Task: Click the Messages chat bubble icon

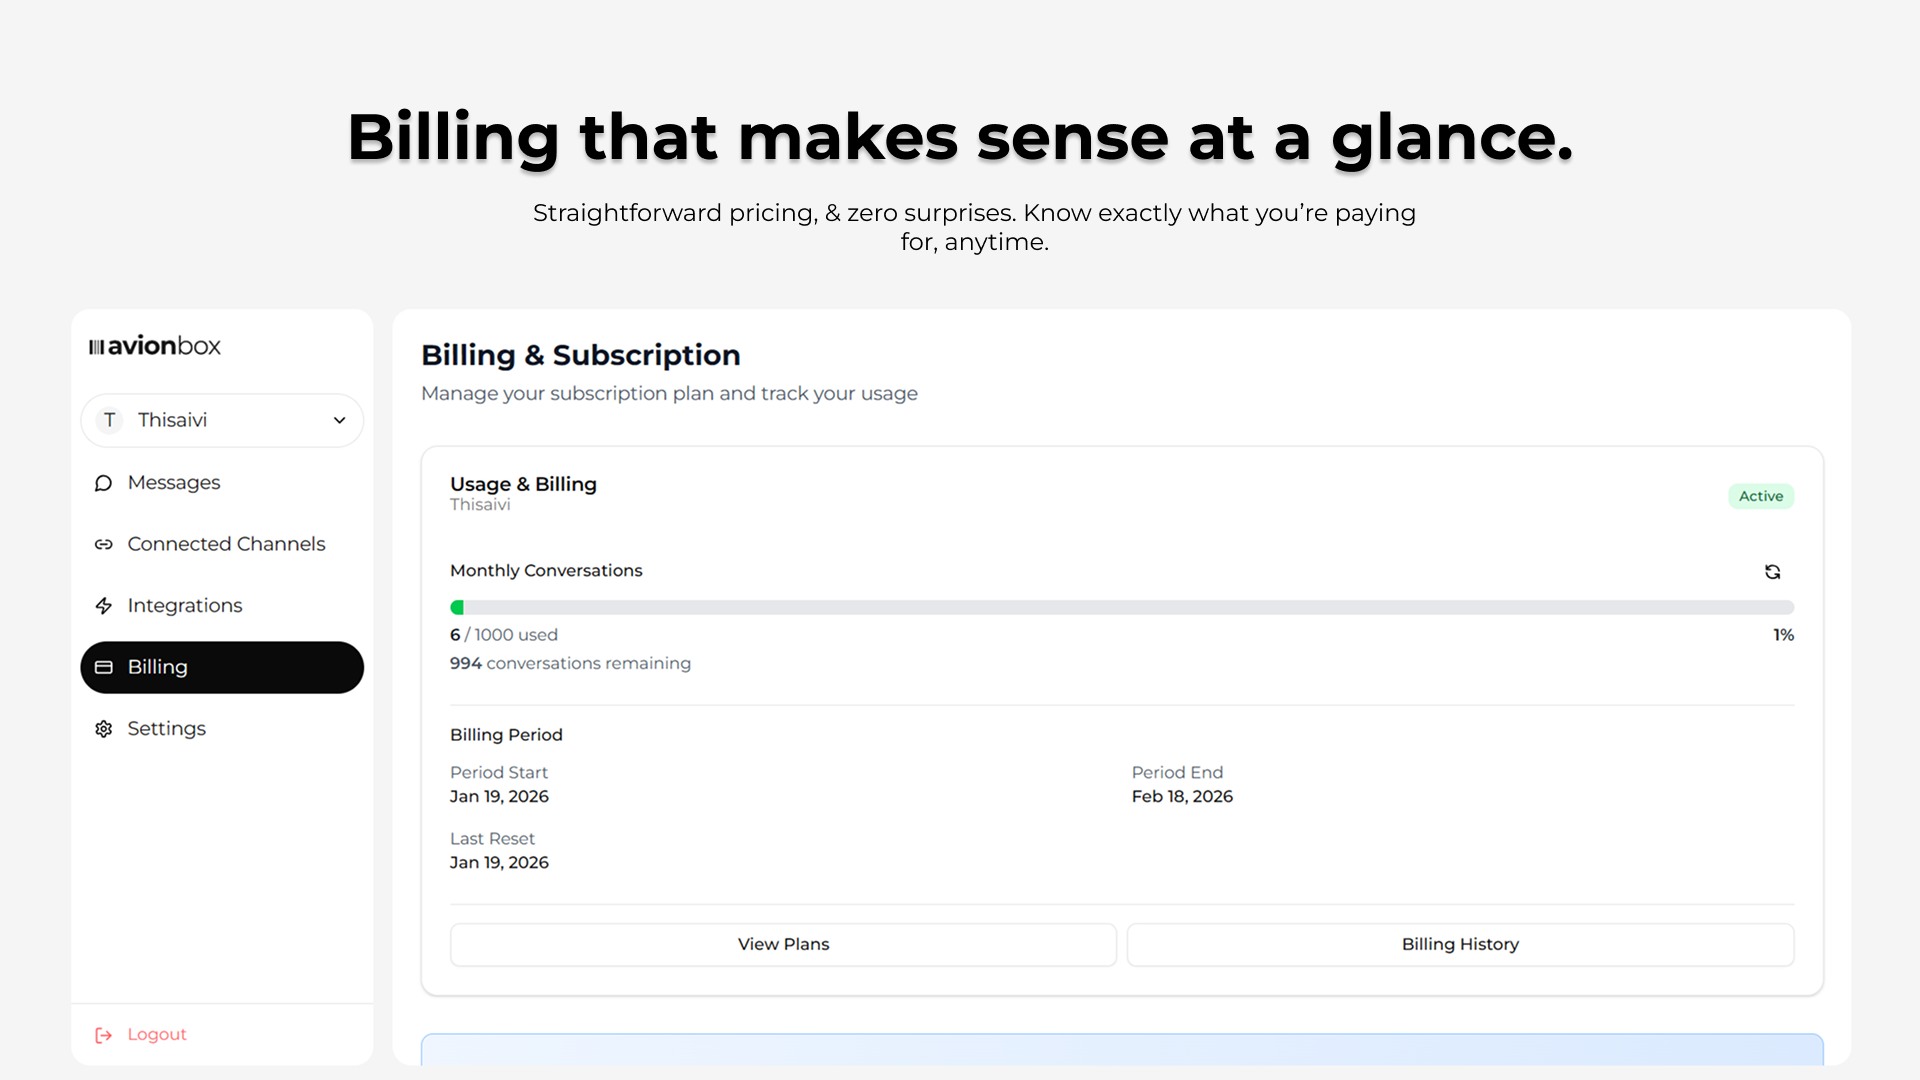Action: [x=103, y=483]
